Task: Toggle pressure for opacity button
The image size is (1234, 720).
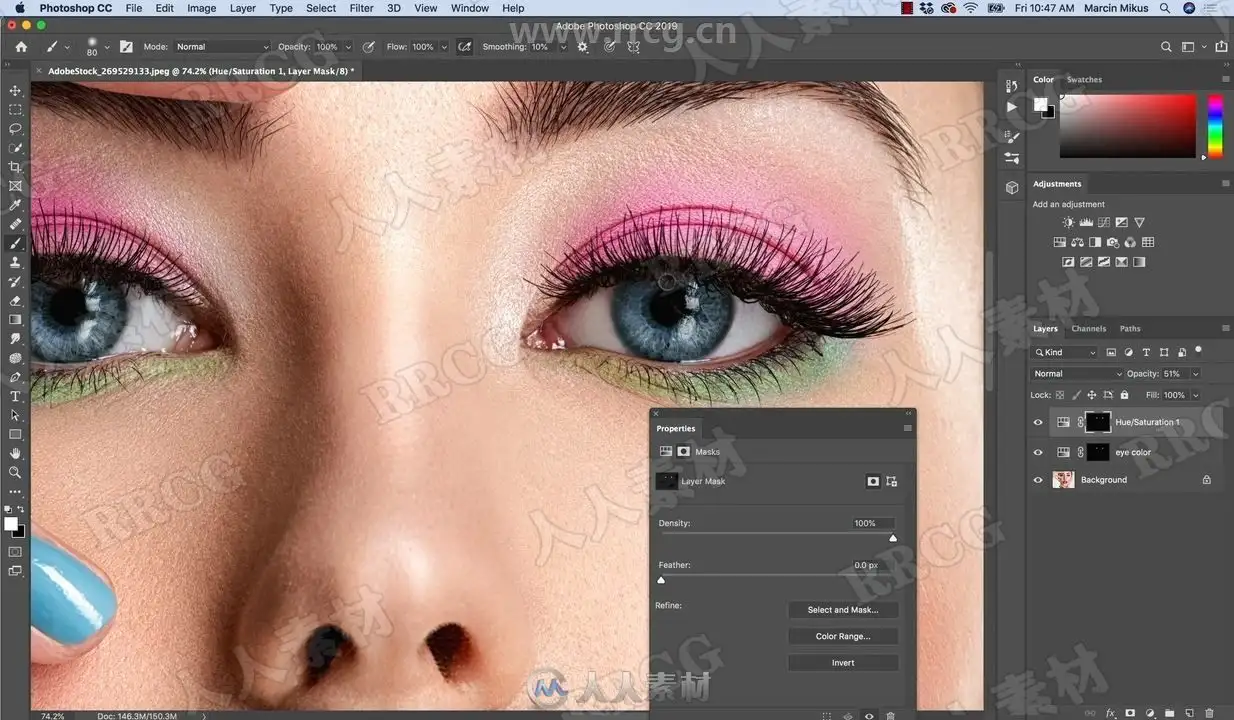Action: pos(369,47)
